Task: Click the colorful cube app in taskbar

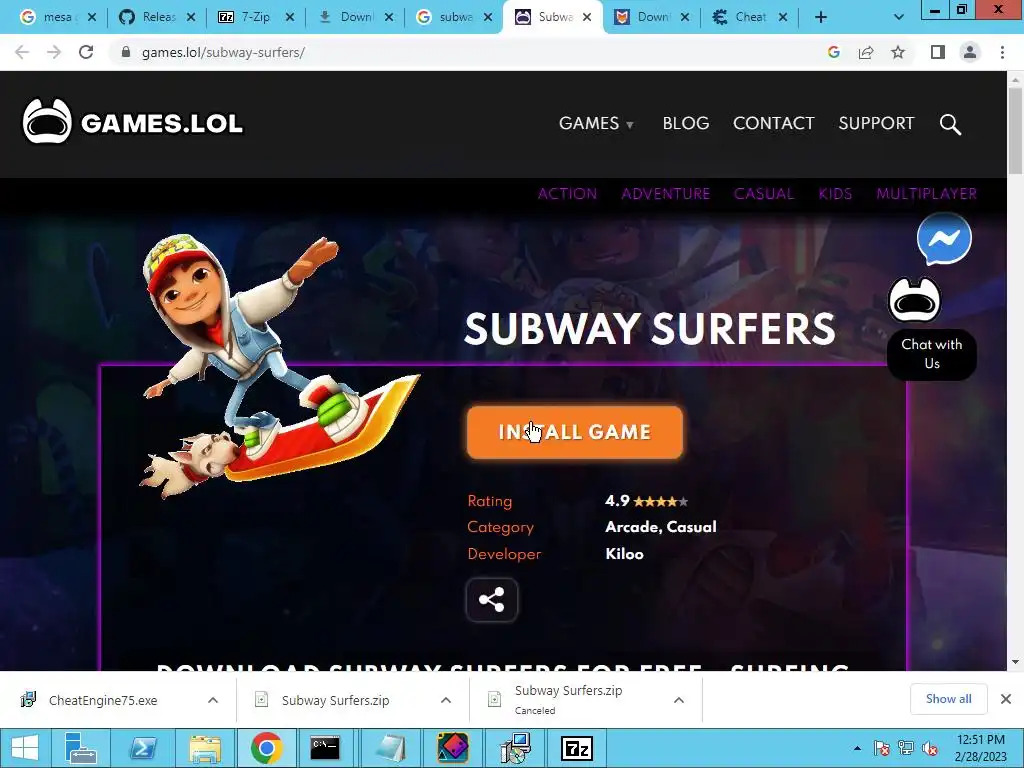Action: click(453, 748)
